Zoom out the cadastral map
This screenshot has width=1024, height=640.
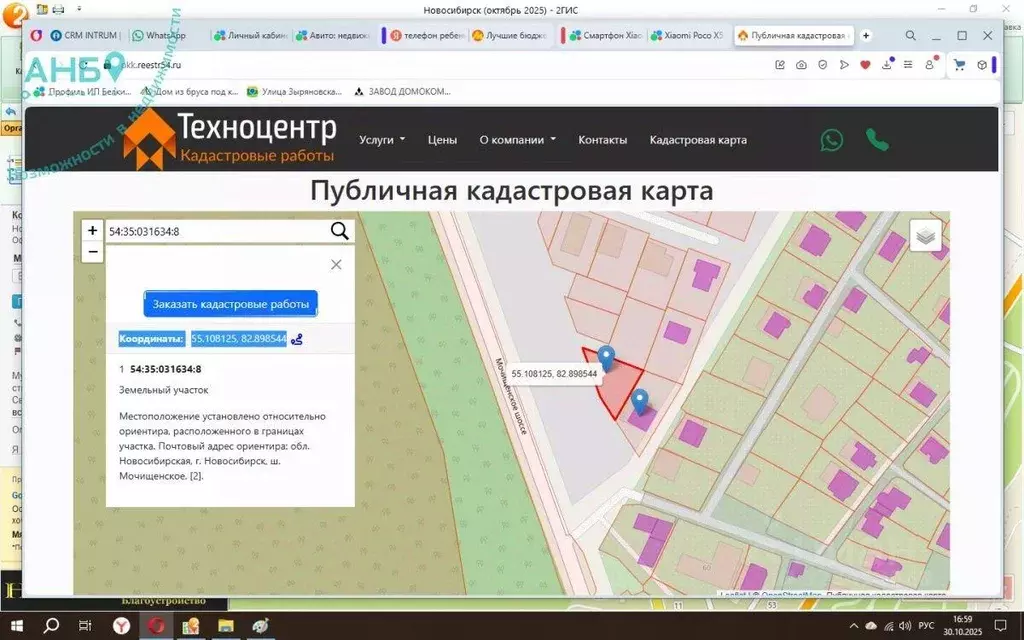pos(93,252)
